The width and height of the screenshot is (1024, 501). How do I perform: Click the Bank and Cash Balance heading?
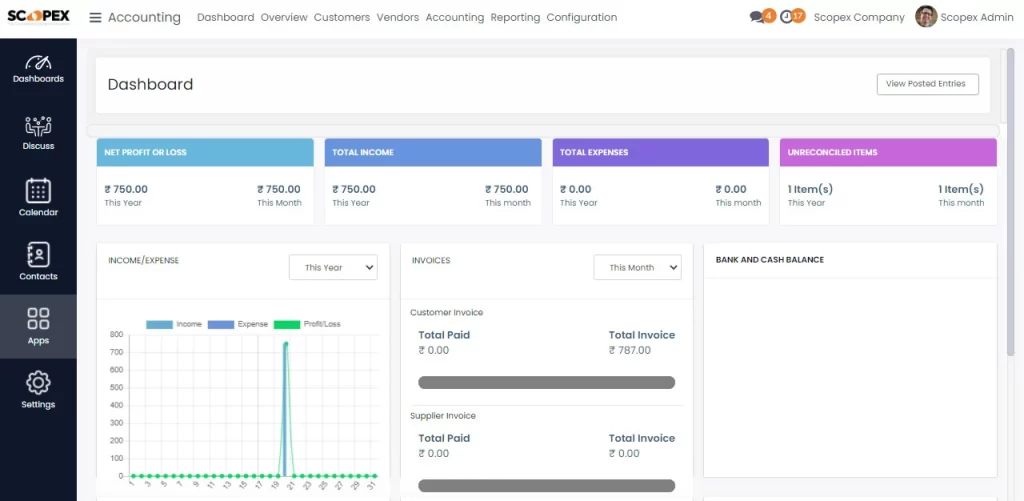pyautogui.click(x=769, y=260)
